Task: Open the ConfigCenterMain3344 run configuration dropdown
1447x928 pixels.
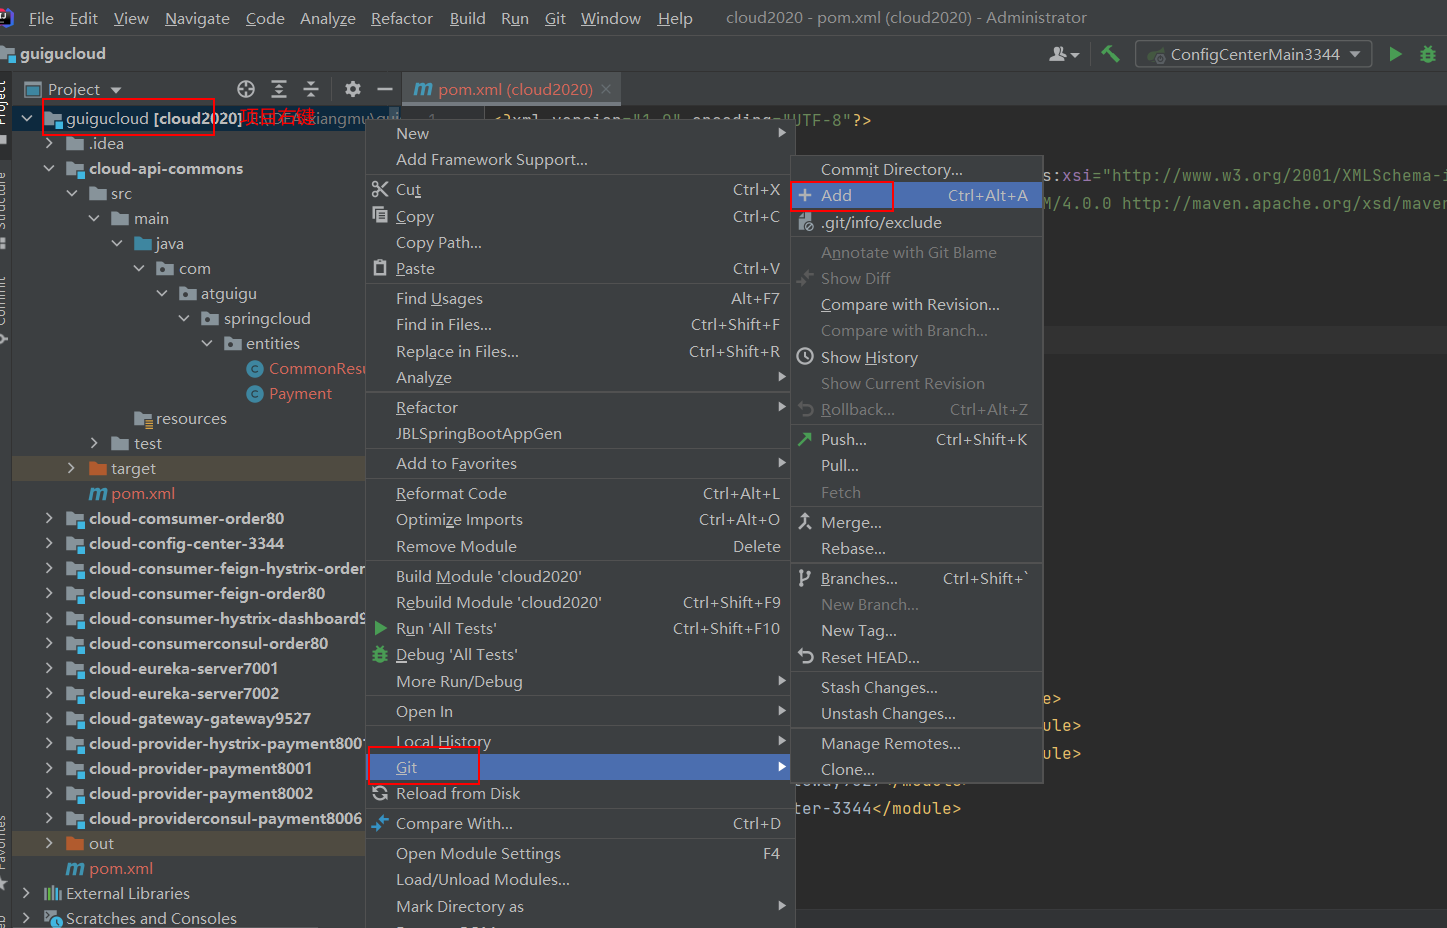Action: pyautogui.click(x=1254, y=54)
